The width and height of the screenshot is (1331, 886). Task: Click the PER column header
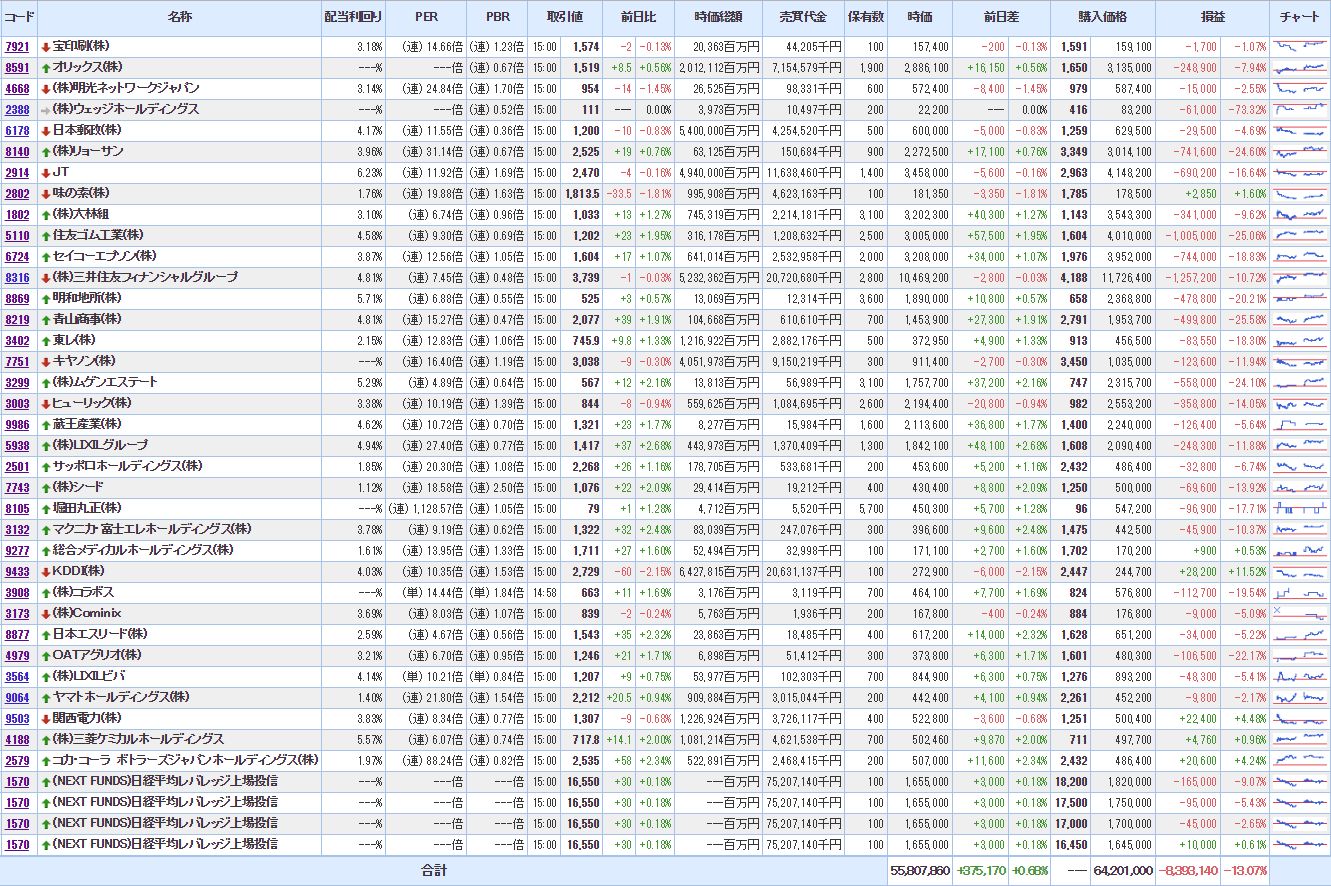[426, 18]
